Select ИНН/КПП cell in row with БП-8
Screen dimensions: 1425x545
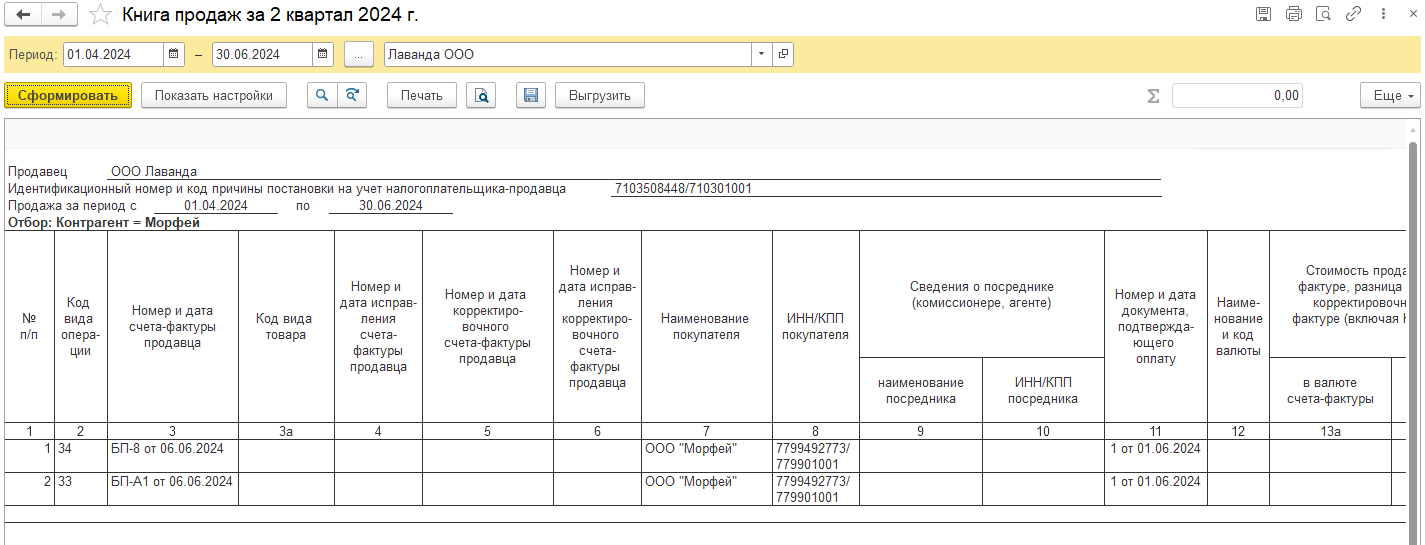[816, 457]
